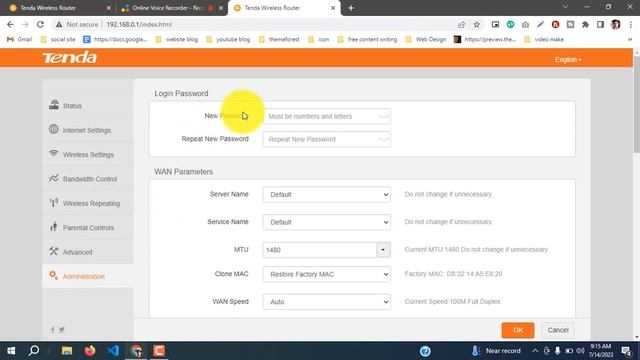Click inside the MTU 1480 field
The width and height of the screenshot is (640, 360).
click(320, 250)
